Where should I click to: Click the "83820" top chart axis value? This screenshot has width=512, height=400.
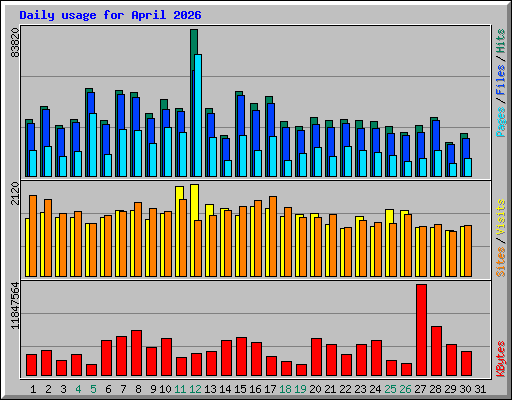tap(15, 42)
